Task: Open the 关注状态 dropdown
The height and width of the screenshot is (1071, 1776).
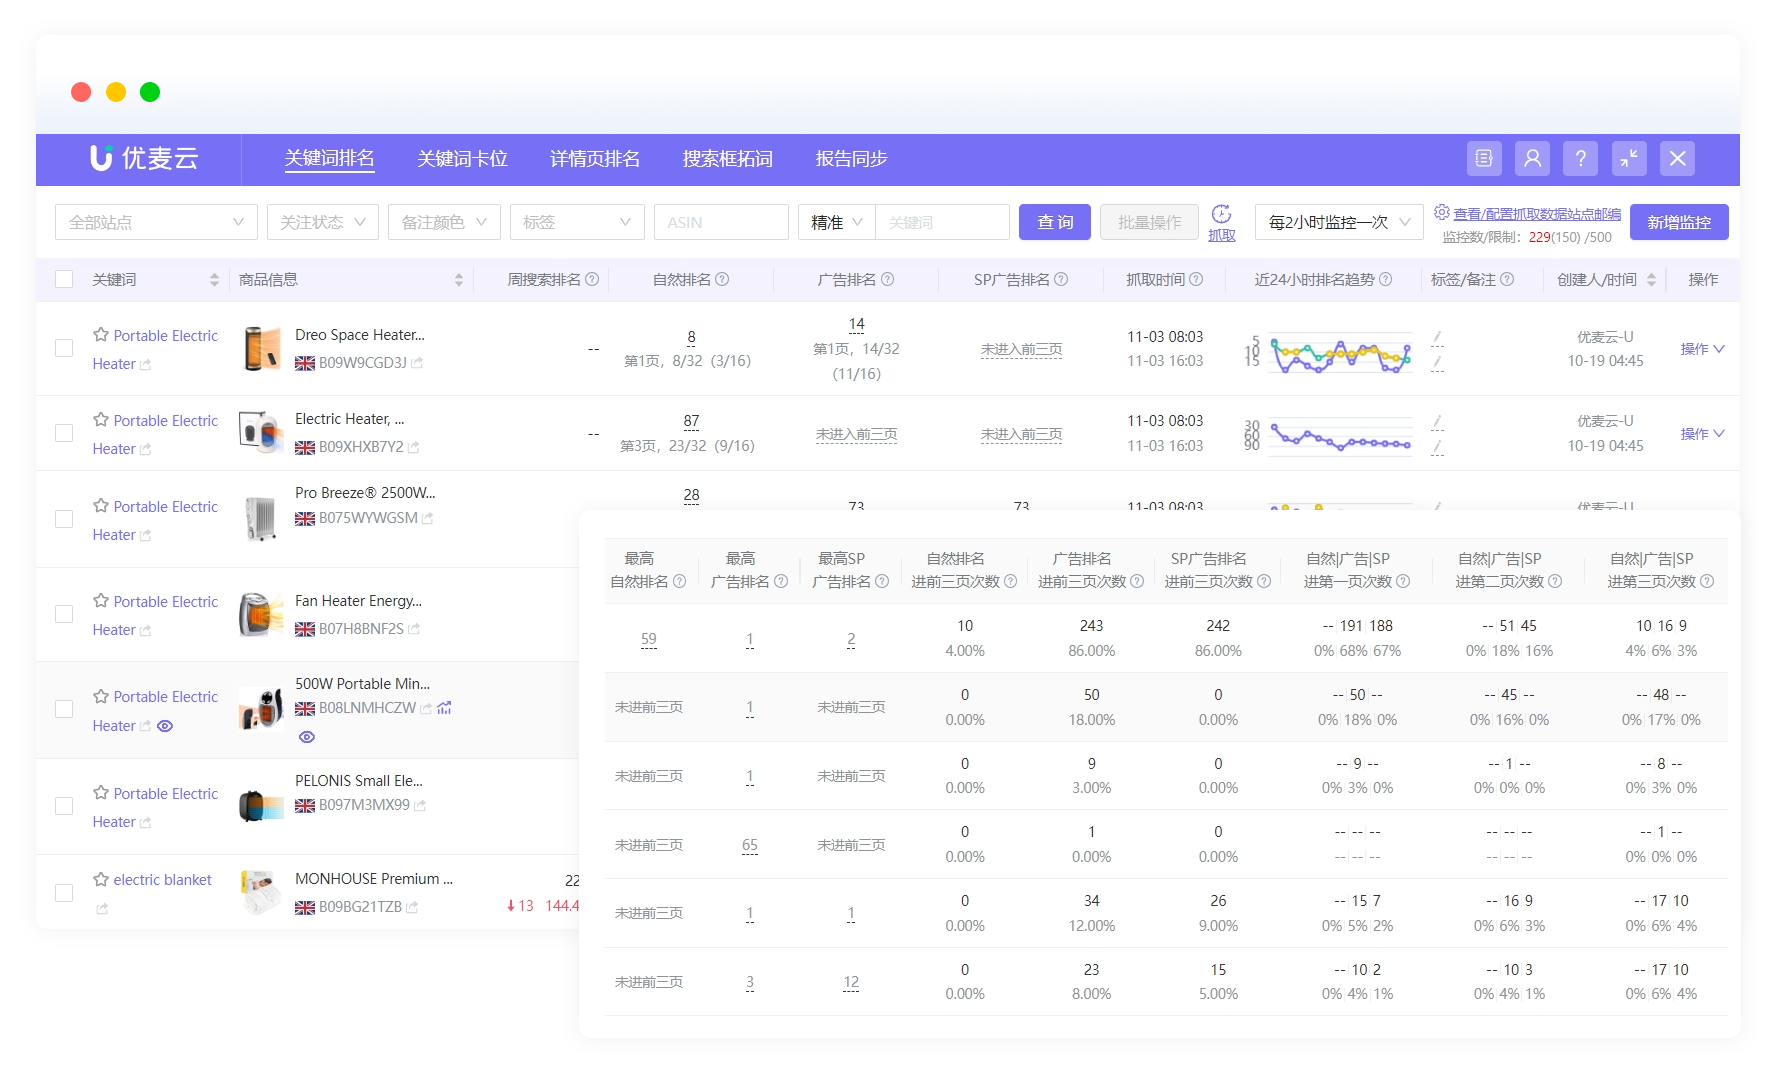Action: [x=323, y=222]
